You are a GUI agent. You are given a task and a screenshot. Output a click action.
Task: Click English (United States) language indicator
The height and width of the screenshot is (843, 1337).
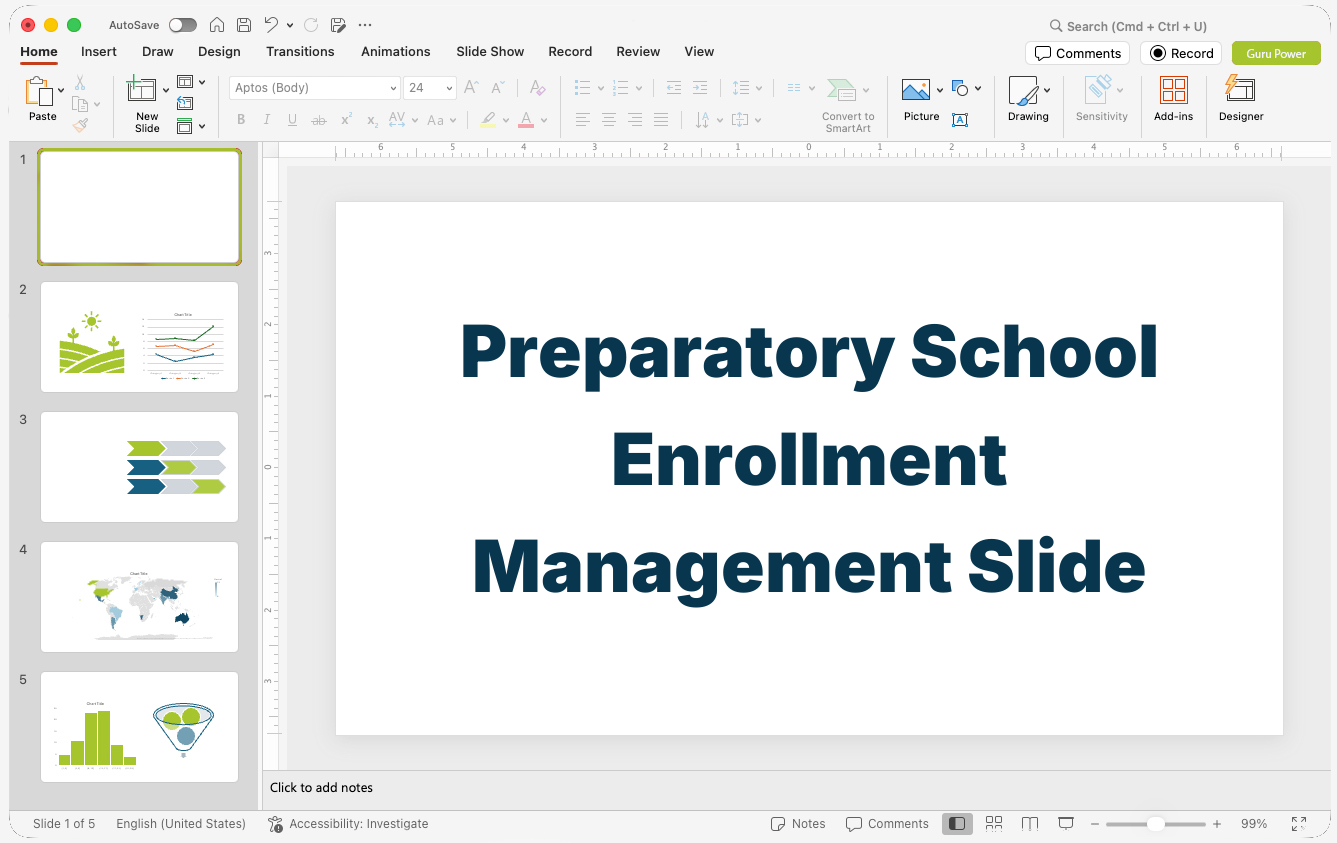tap(181, 824)
